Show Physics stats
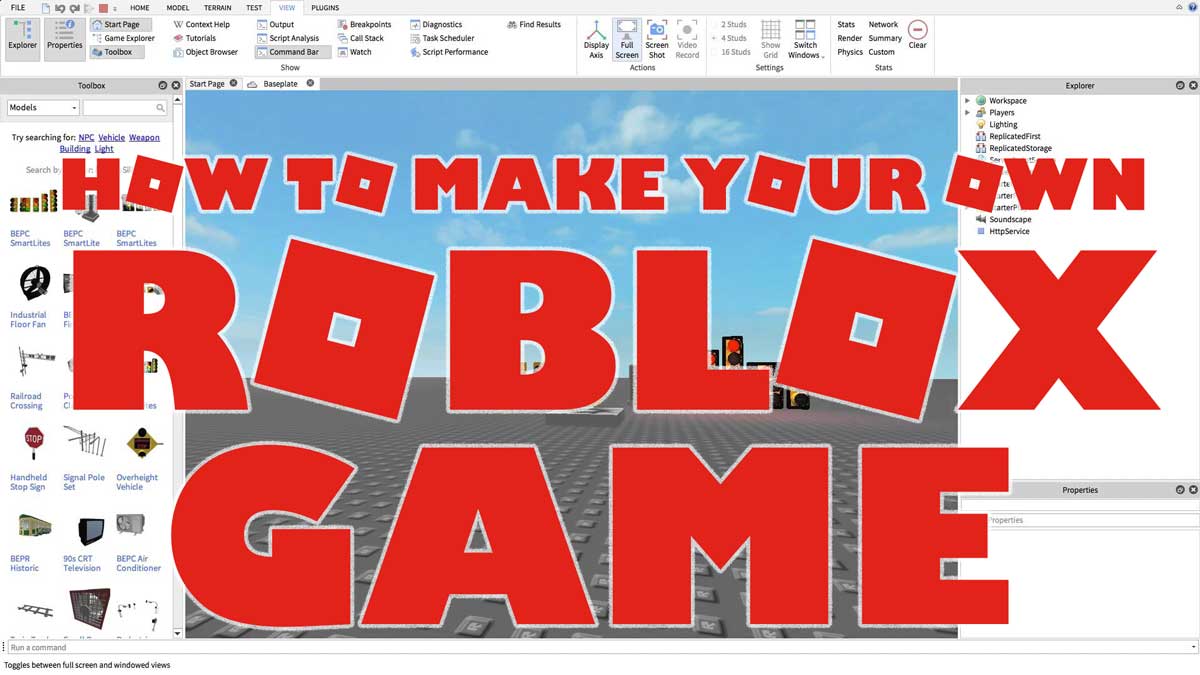 (x=850, y=52)
